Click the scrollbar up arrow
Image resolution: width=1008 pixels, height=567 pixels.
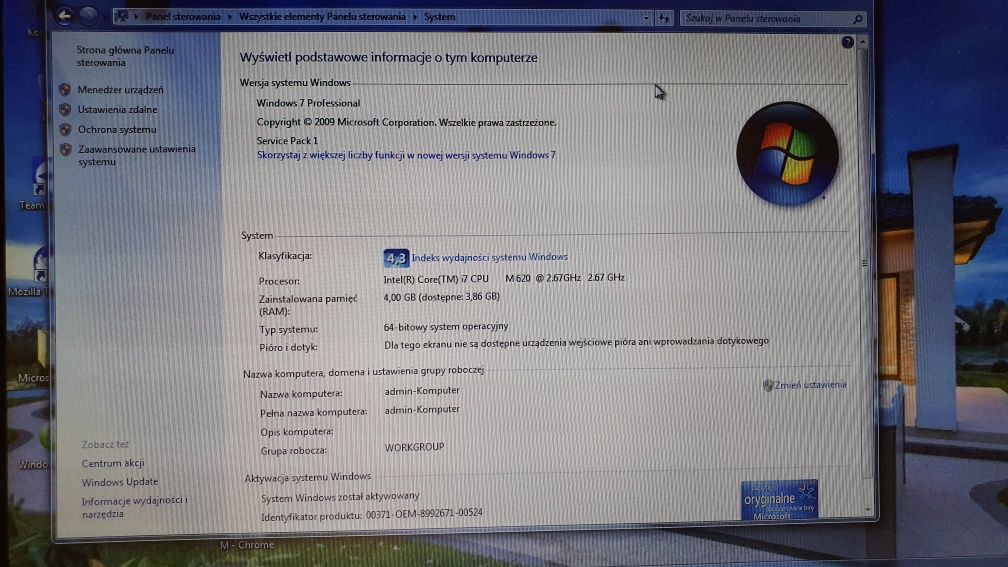pyautogui.click(x=863, y=42)
